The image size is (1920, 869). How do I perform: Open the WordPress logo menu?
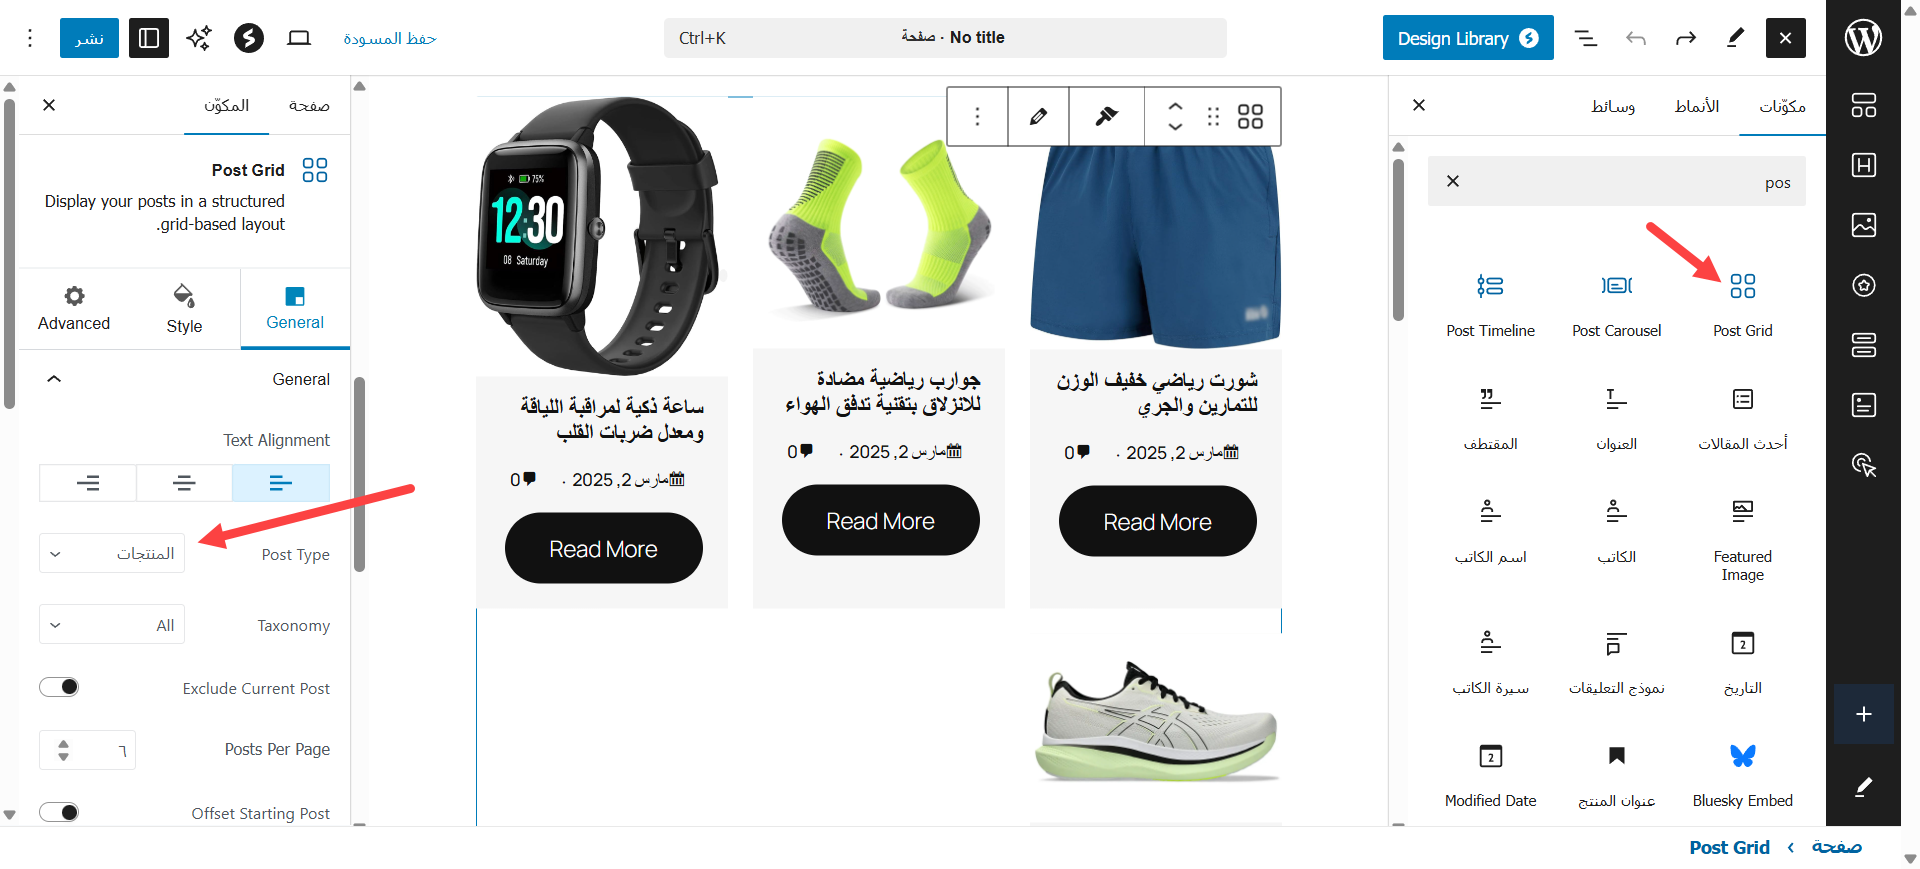1863,38
